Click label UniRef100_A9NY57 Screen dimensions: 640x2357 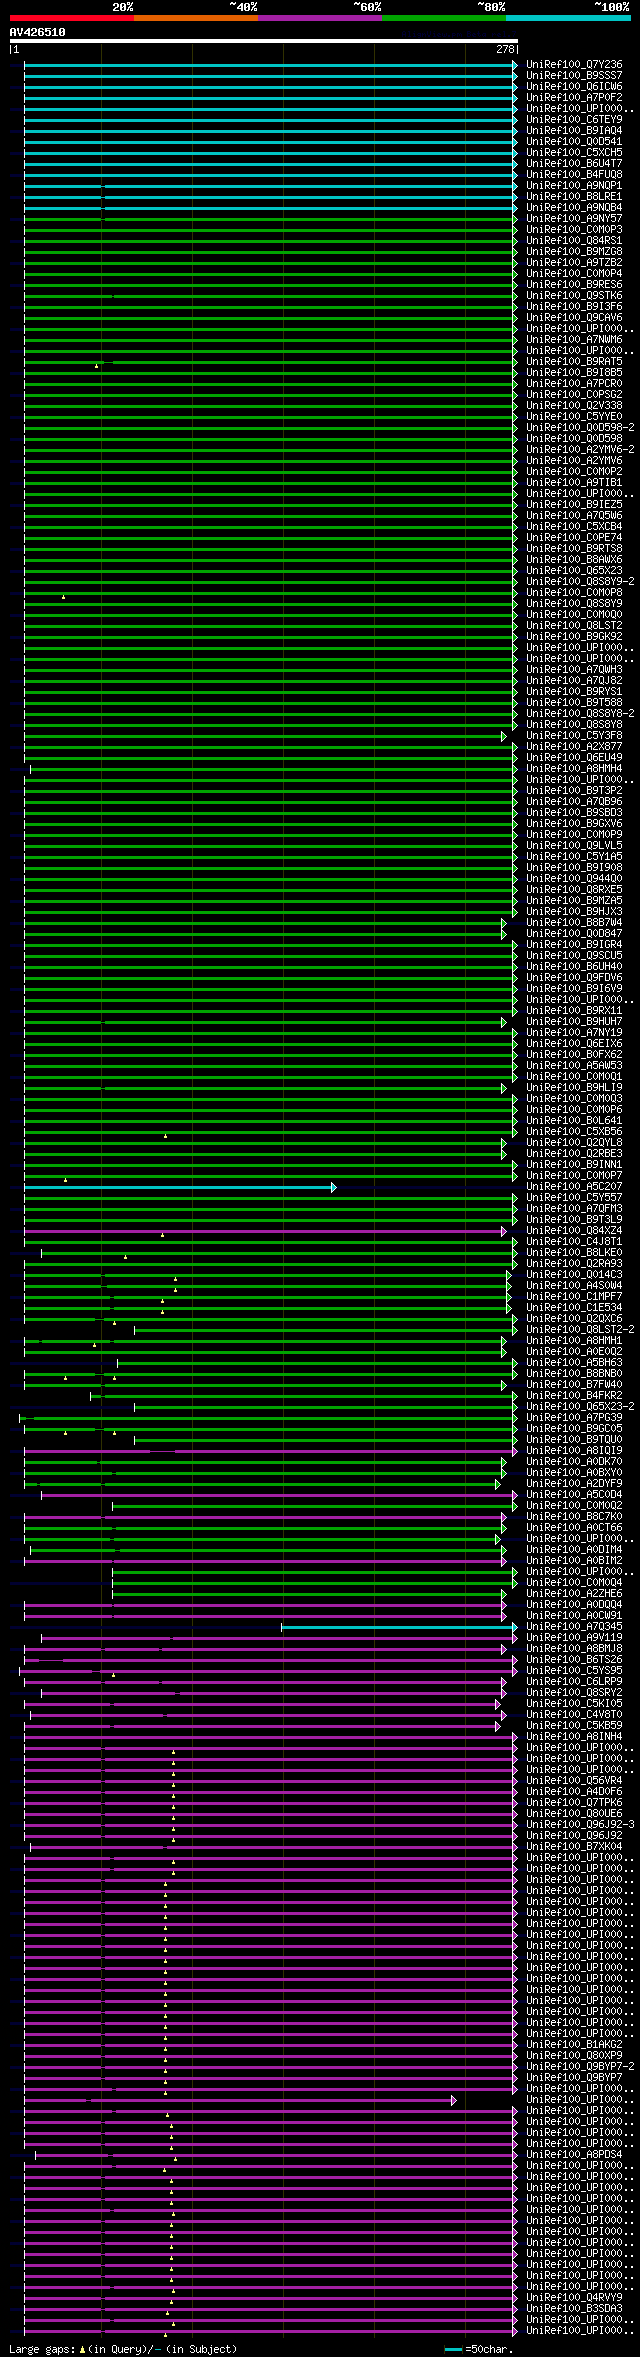pos(574,219)
